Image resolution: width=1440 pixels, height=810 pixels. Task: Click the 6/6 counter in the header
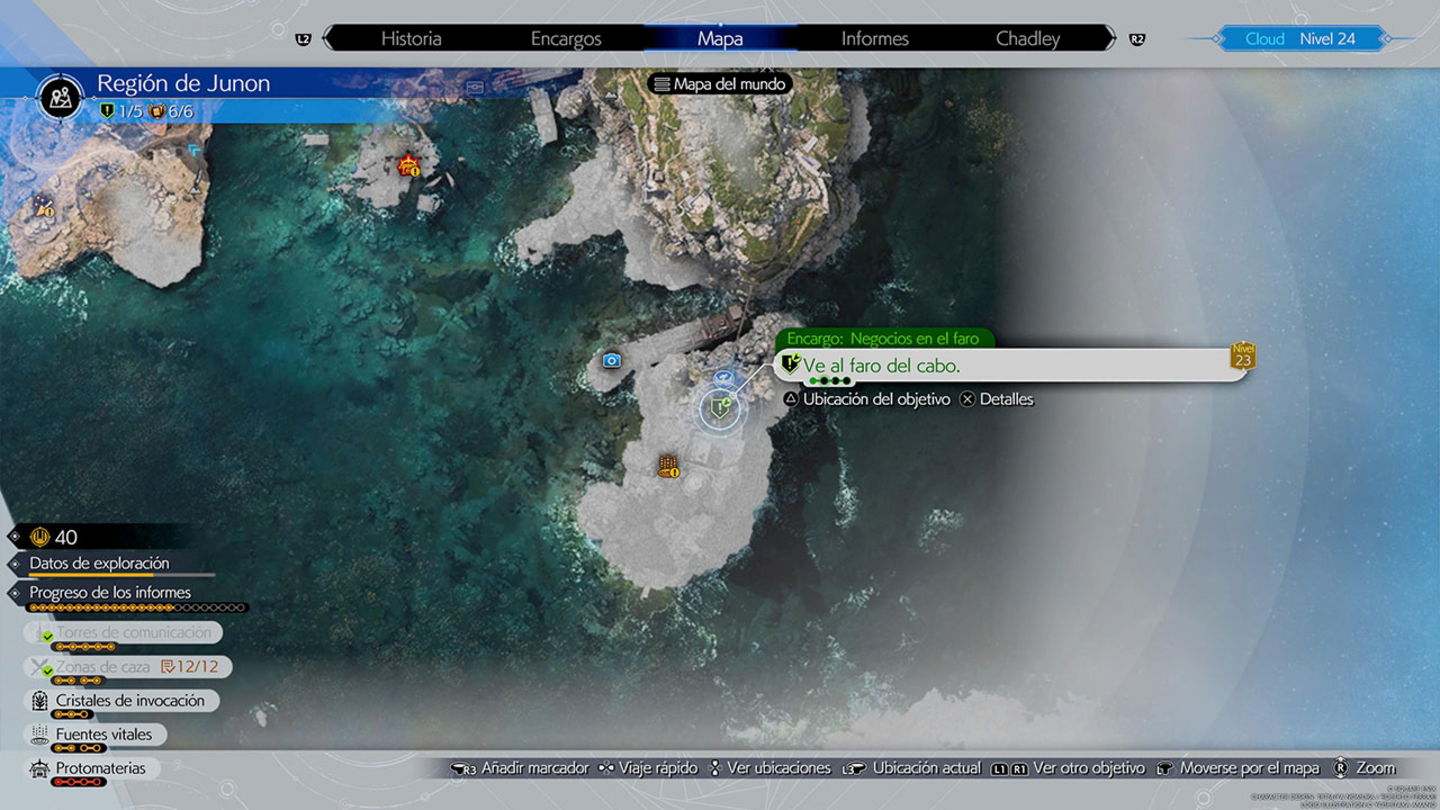click(x=169, y=111)
